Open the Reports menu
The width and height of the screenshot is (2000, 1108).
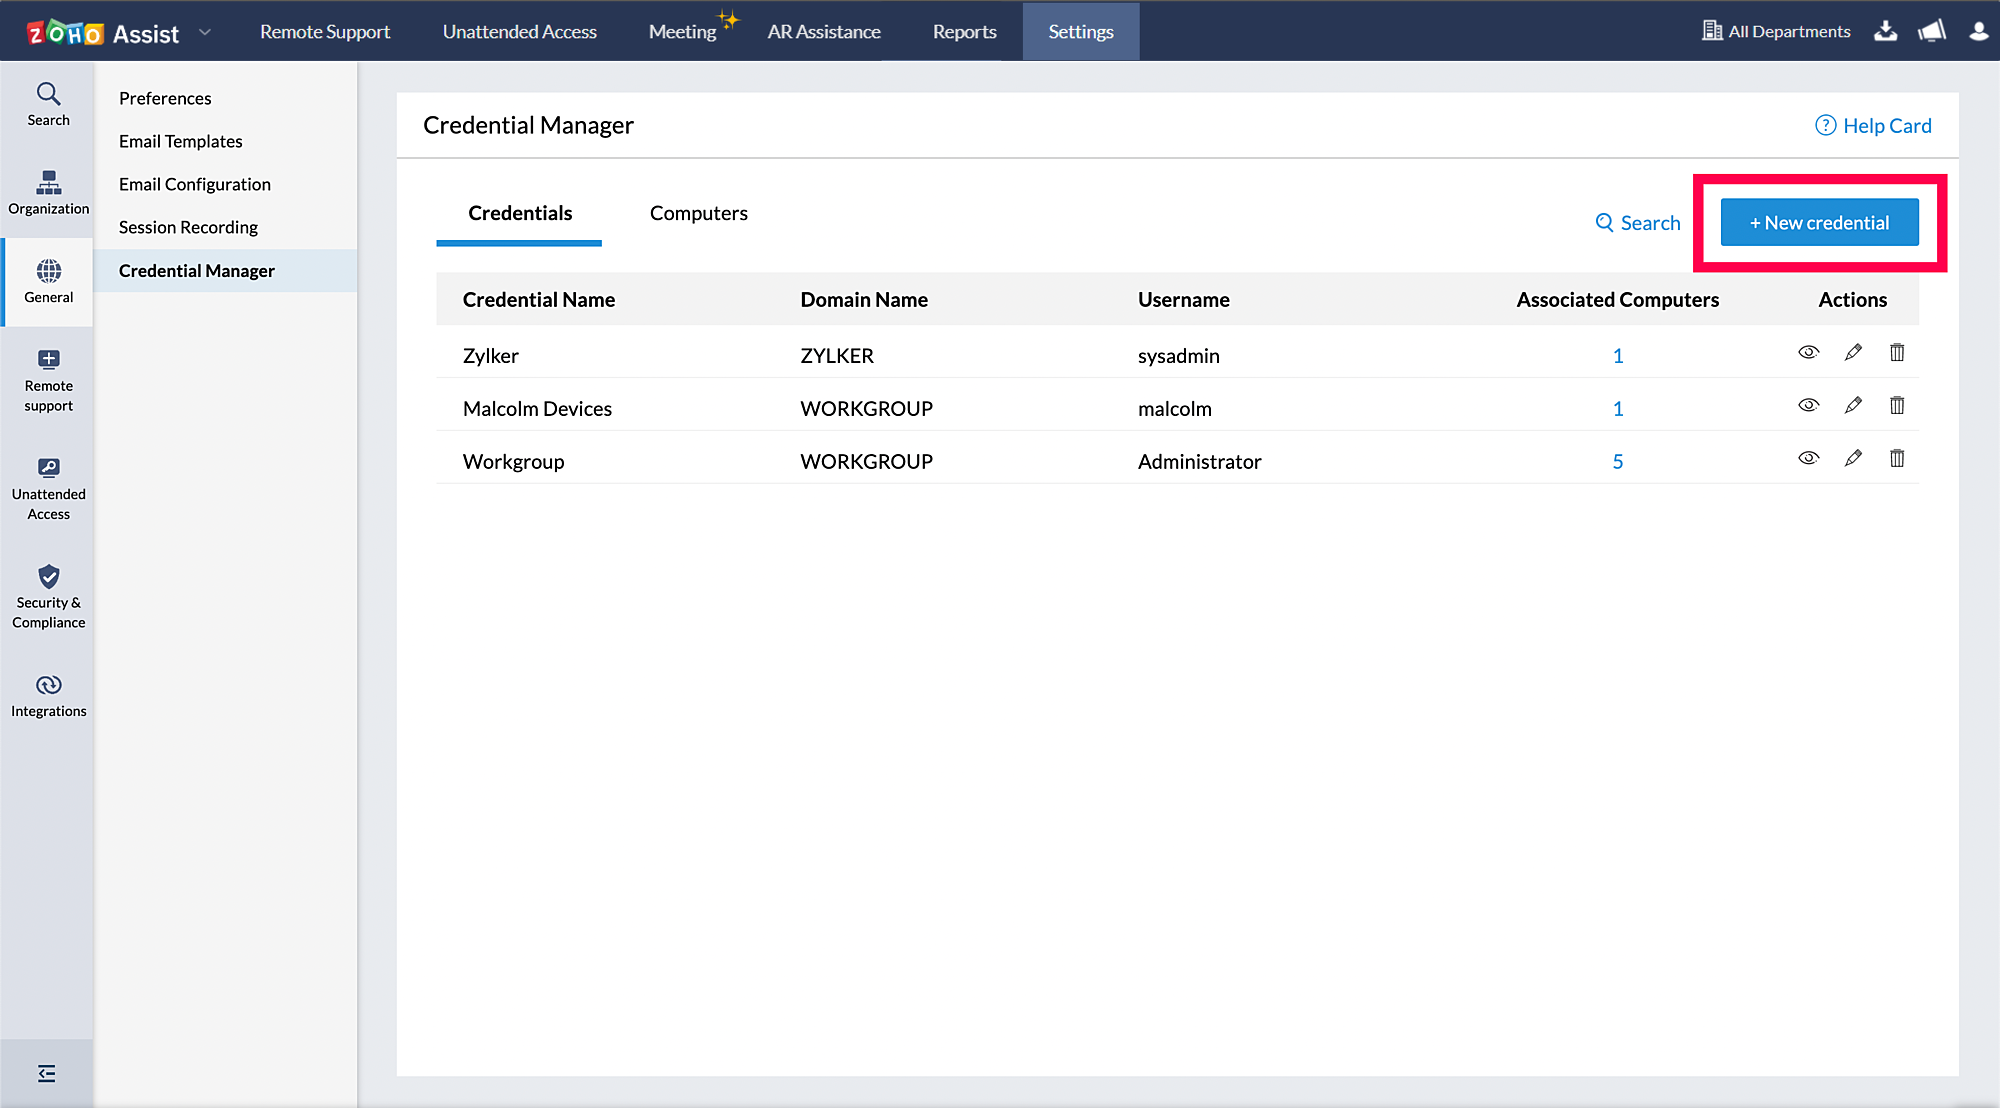(964, 31)
